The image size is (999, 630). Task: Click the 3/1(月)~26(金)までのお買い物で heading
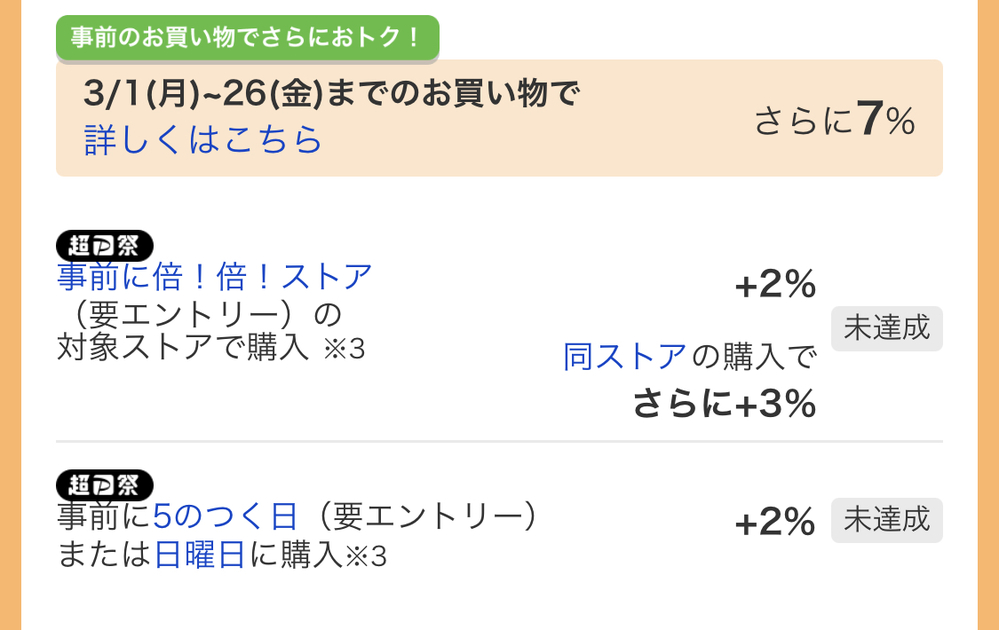[x=332, y=94]
